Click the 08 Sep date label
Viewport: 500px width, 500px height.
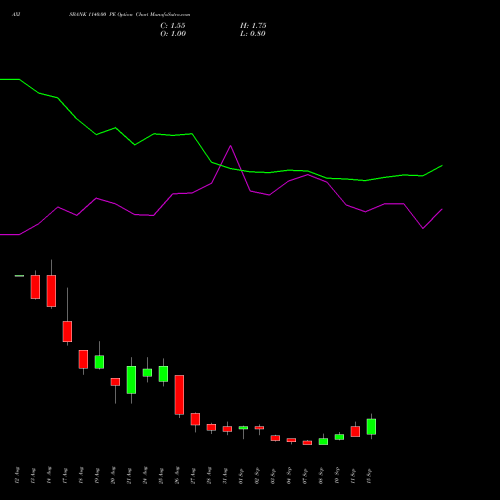tap(321, 476)
